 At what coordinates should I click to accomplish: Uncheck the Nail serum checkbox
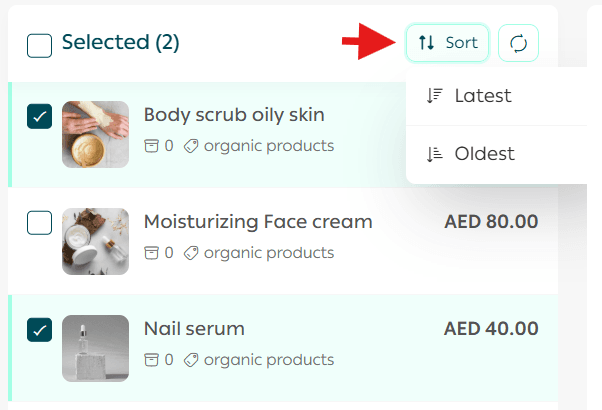pyautogui.click(x=39, y=329)
